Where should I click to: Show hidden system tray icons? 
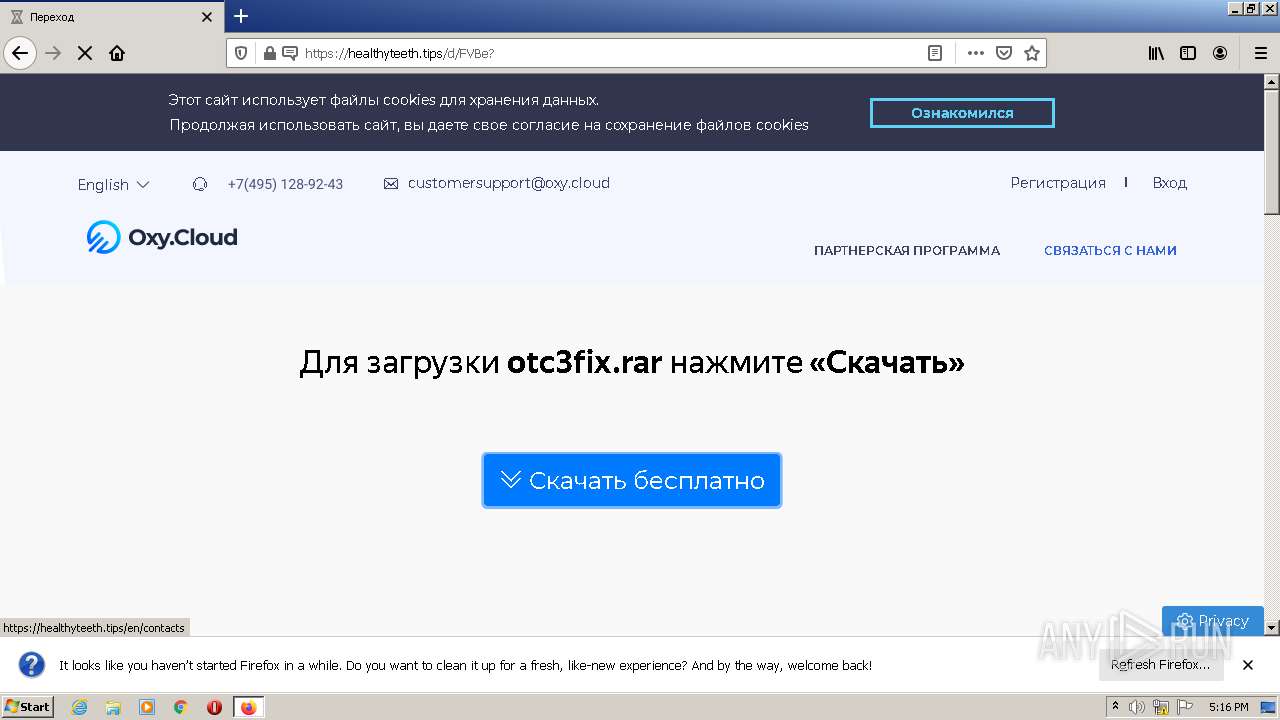click(1116, 707)
